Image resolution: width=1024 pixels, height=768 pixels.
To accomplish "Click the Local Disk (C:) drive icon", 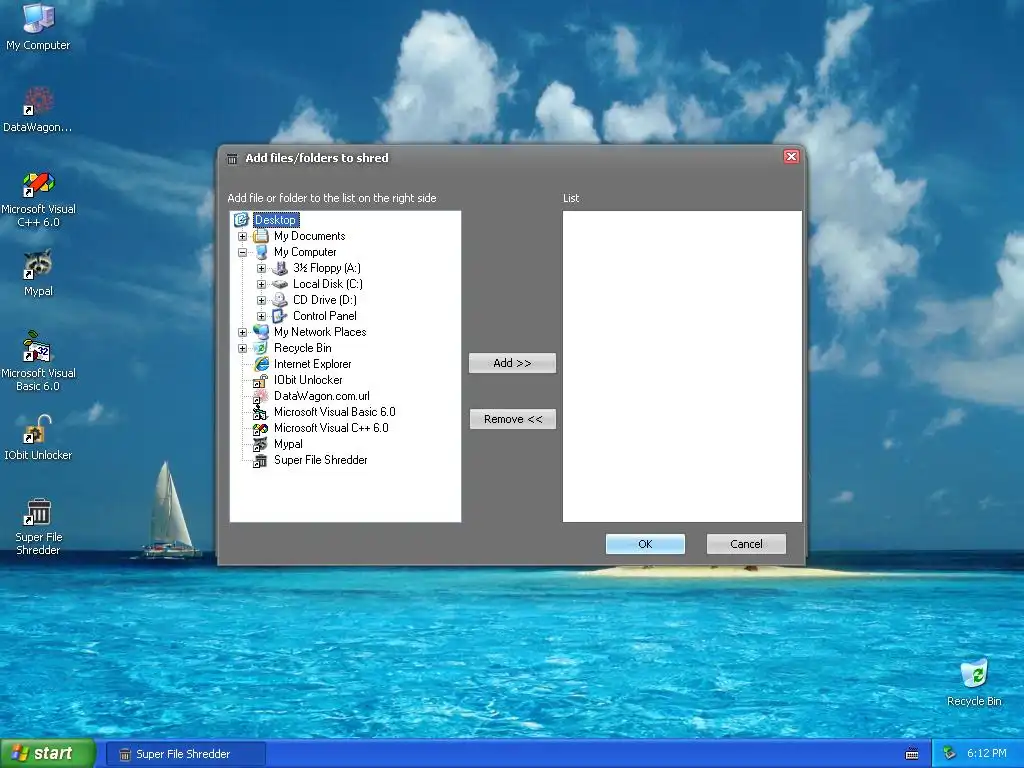I will coord(280,284).
